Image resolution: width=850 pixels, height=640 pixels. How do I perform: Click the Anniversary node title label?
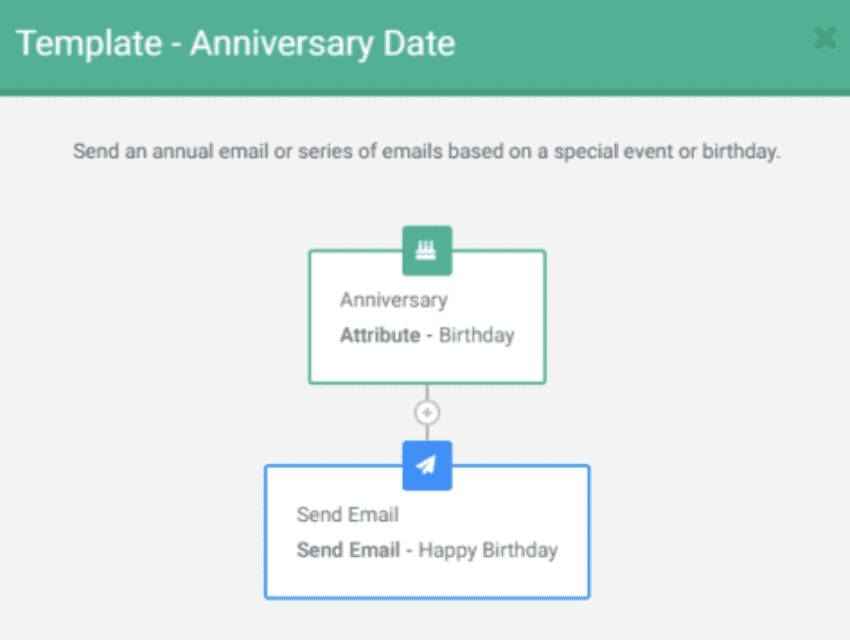pos(394,300)
